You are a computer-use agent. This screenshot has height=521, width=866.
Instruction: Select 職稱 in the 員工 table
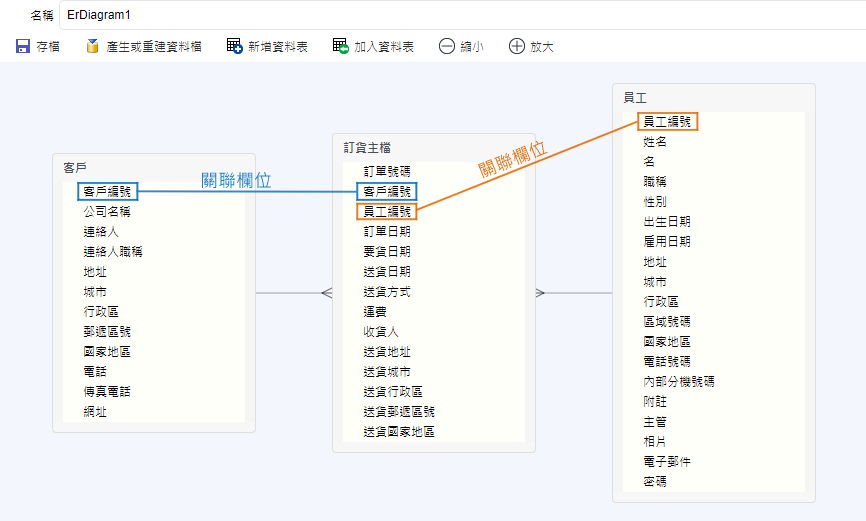click(x=655, y=181)
